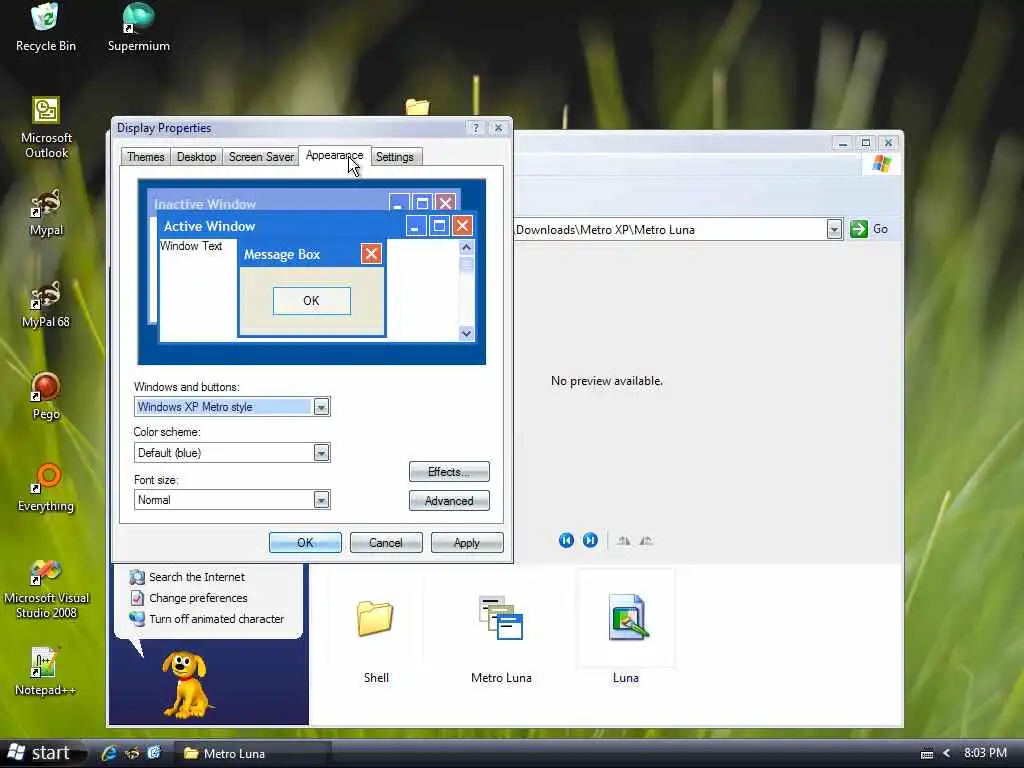The height and width of the screenshot is (768, 1024).
Task: Click the Inactive Window preview title
Action: click(204, 204)
